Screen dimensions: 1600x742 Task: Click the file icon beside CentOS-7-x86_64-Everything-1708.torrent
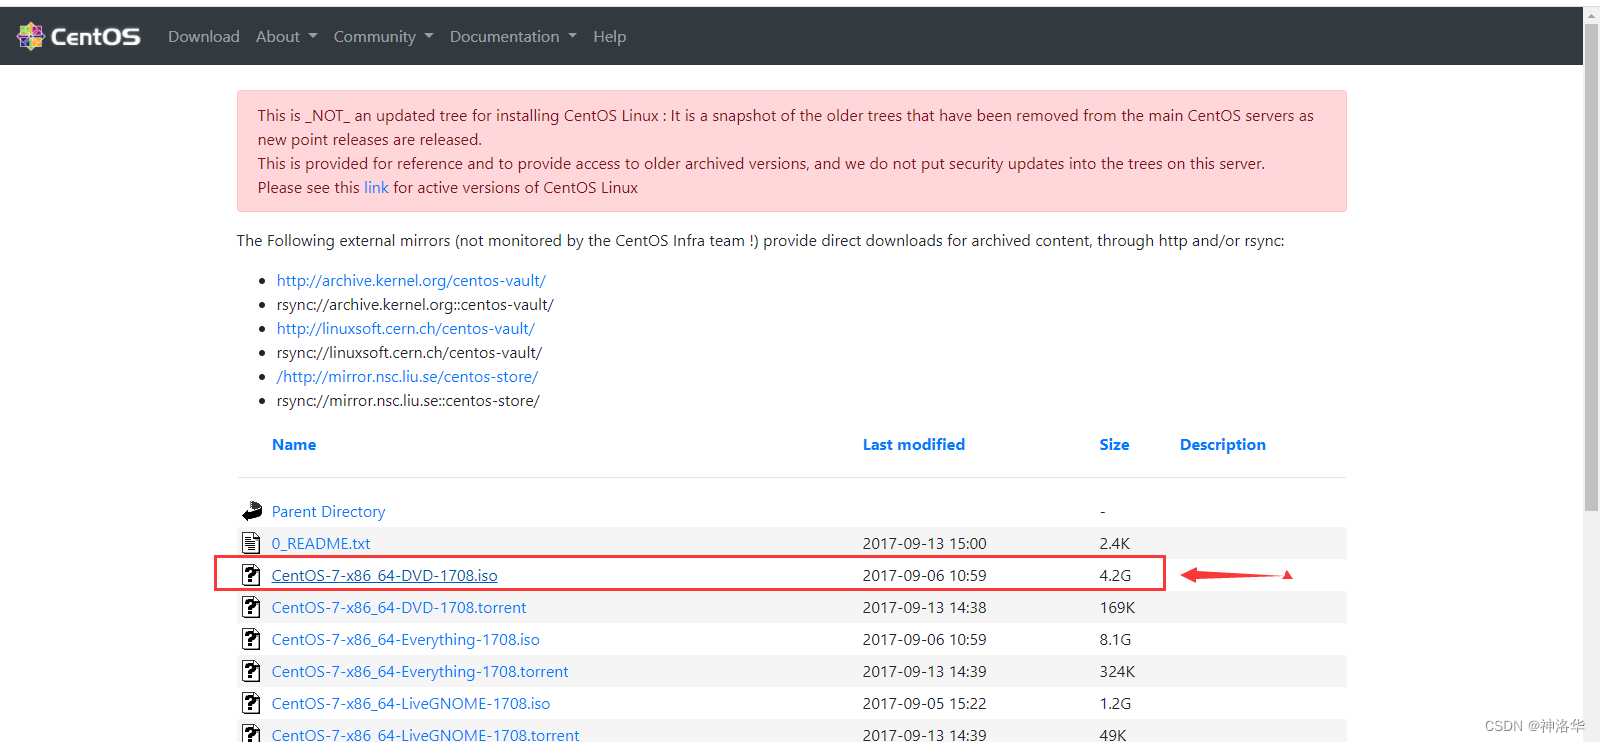251,671
